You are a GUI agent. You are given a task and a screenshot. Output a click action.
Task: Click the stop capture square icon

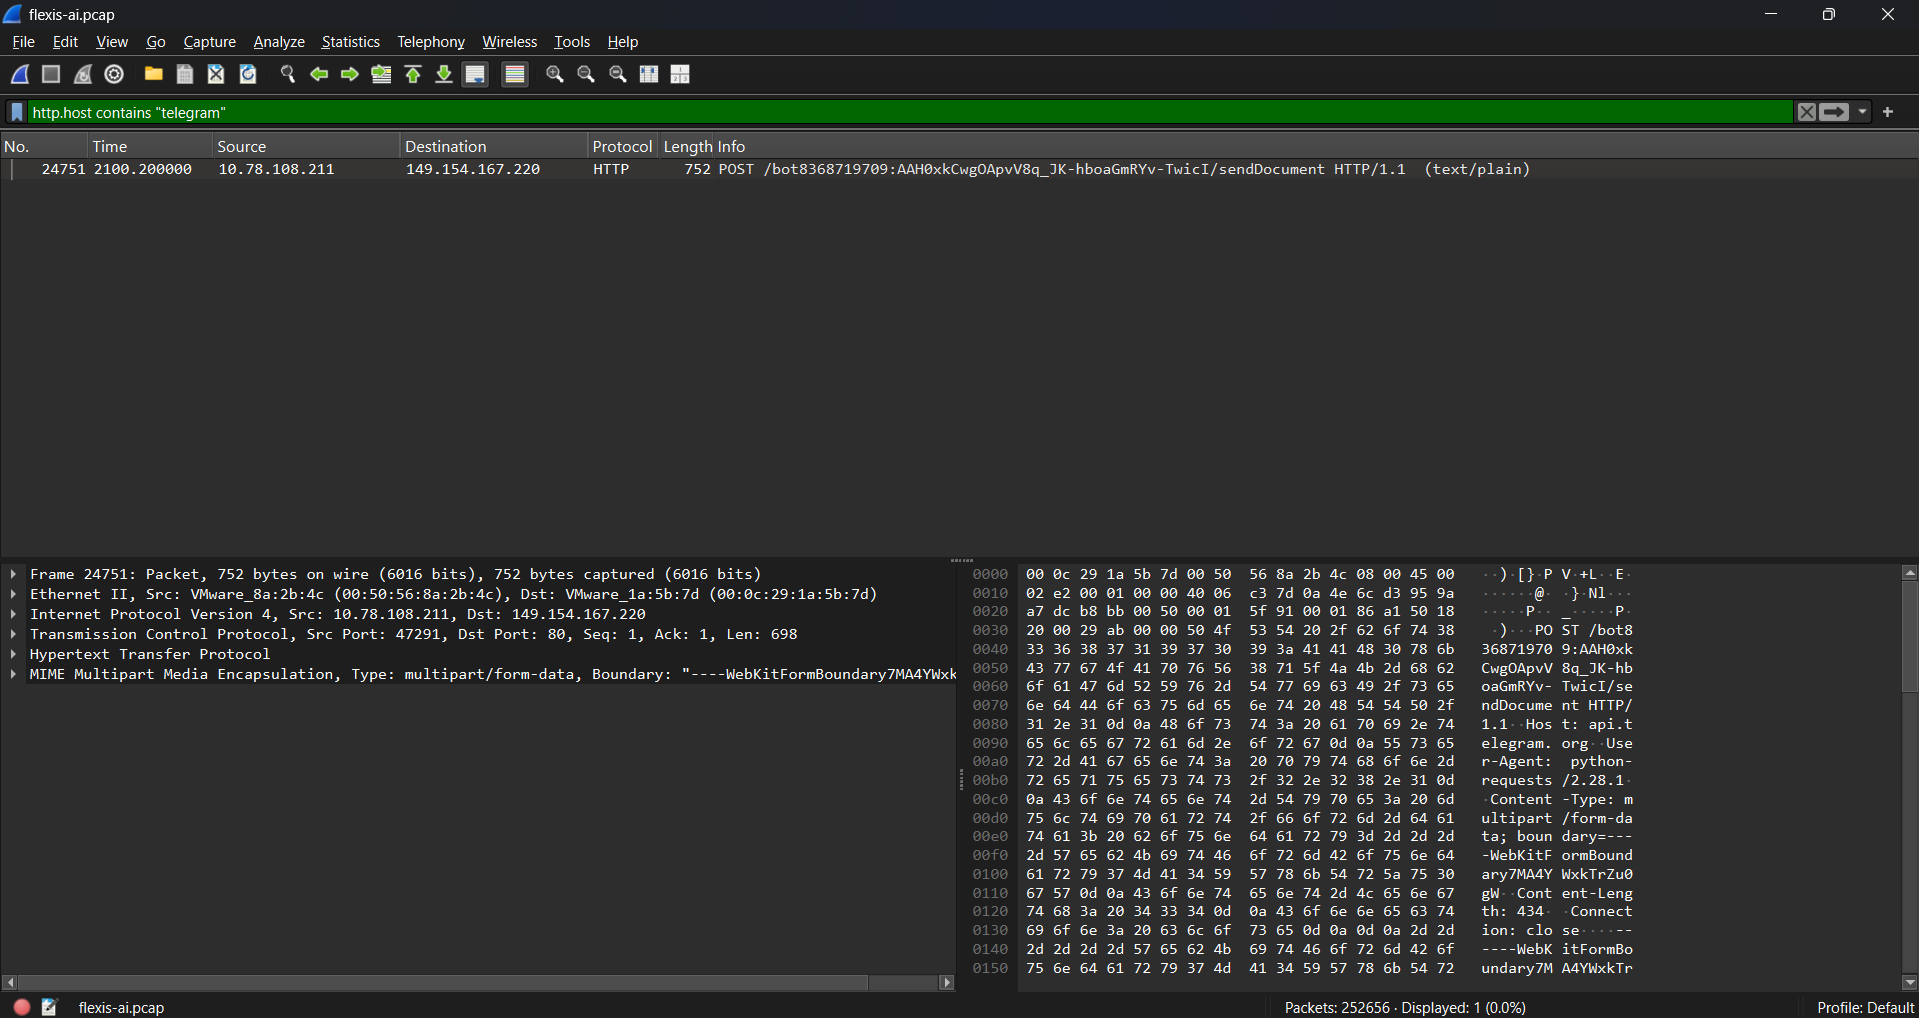tap(51, 74)
